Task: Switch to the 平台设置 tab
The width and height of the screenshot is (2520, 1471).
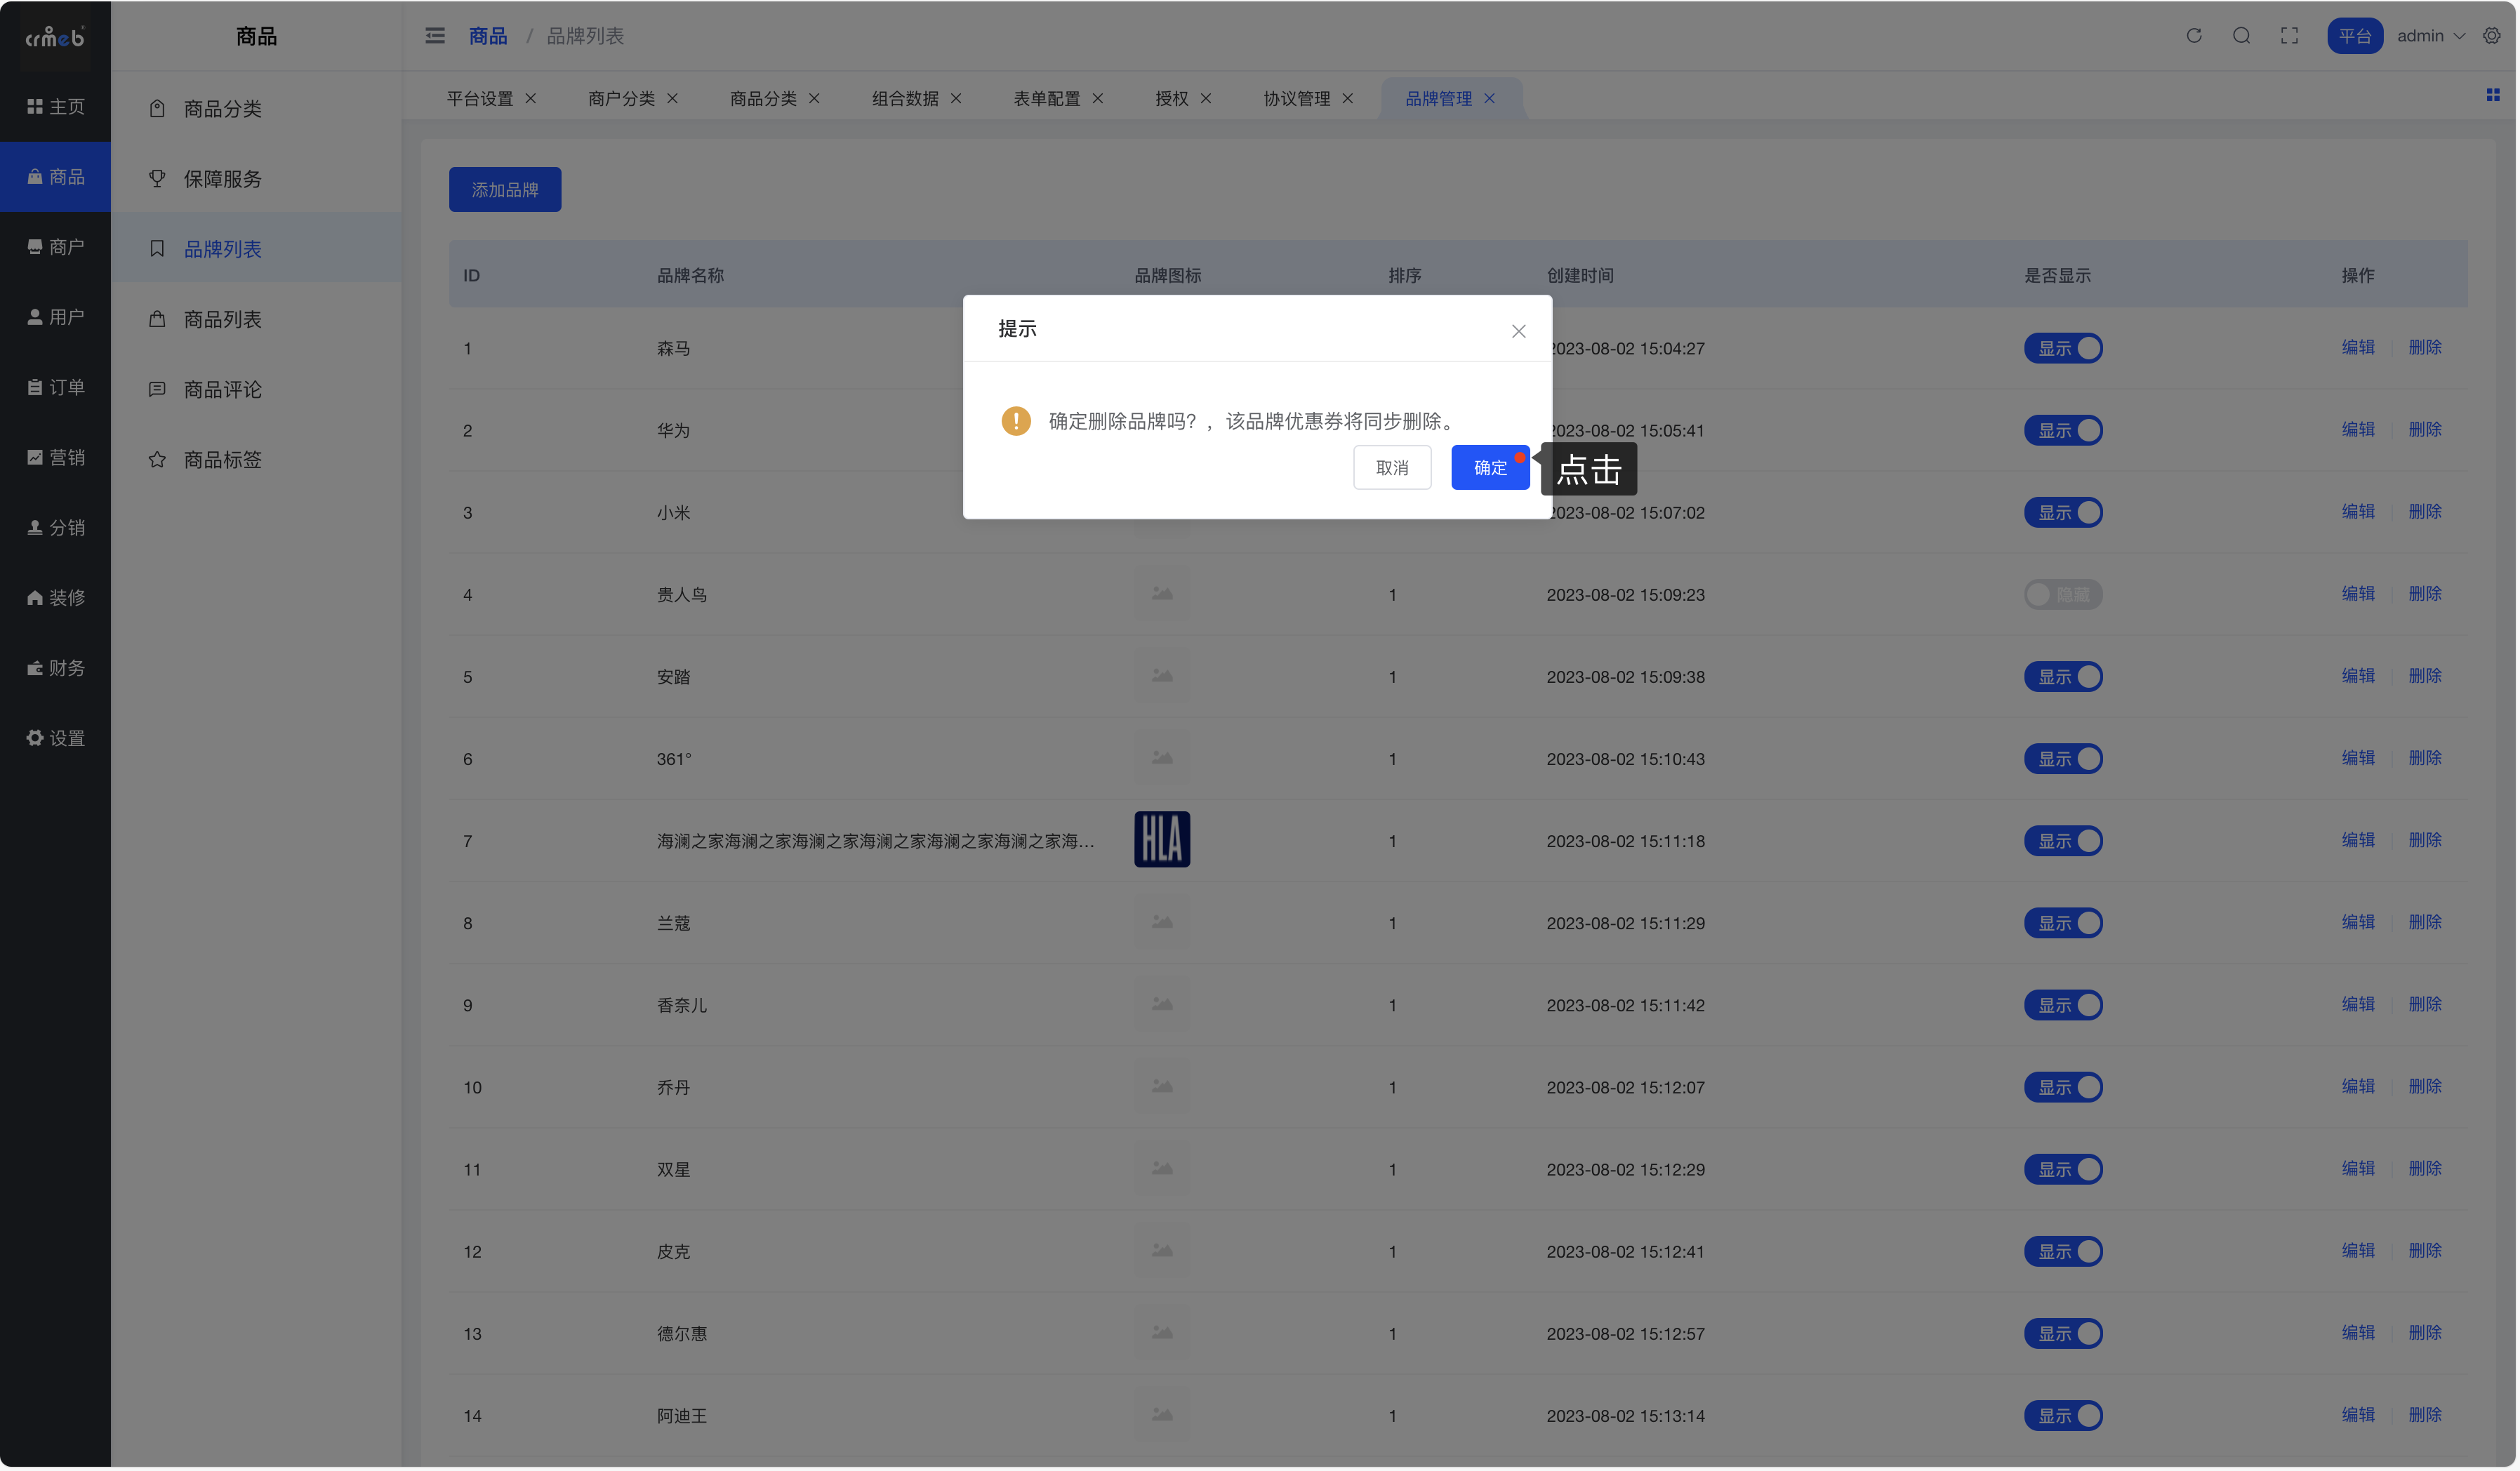Action: 479,98
